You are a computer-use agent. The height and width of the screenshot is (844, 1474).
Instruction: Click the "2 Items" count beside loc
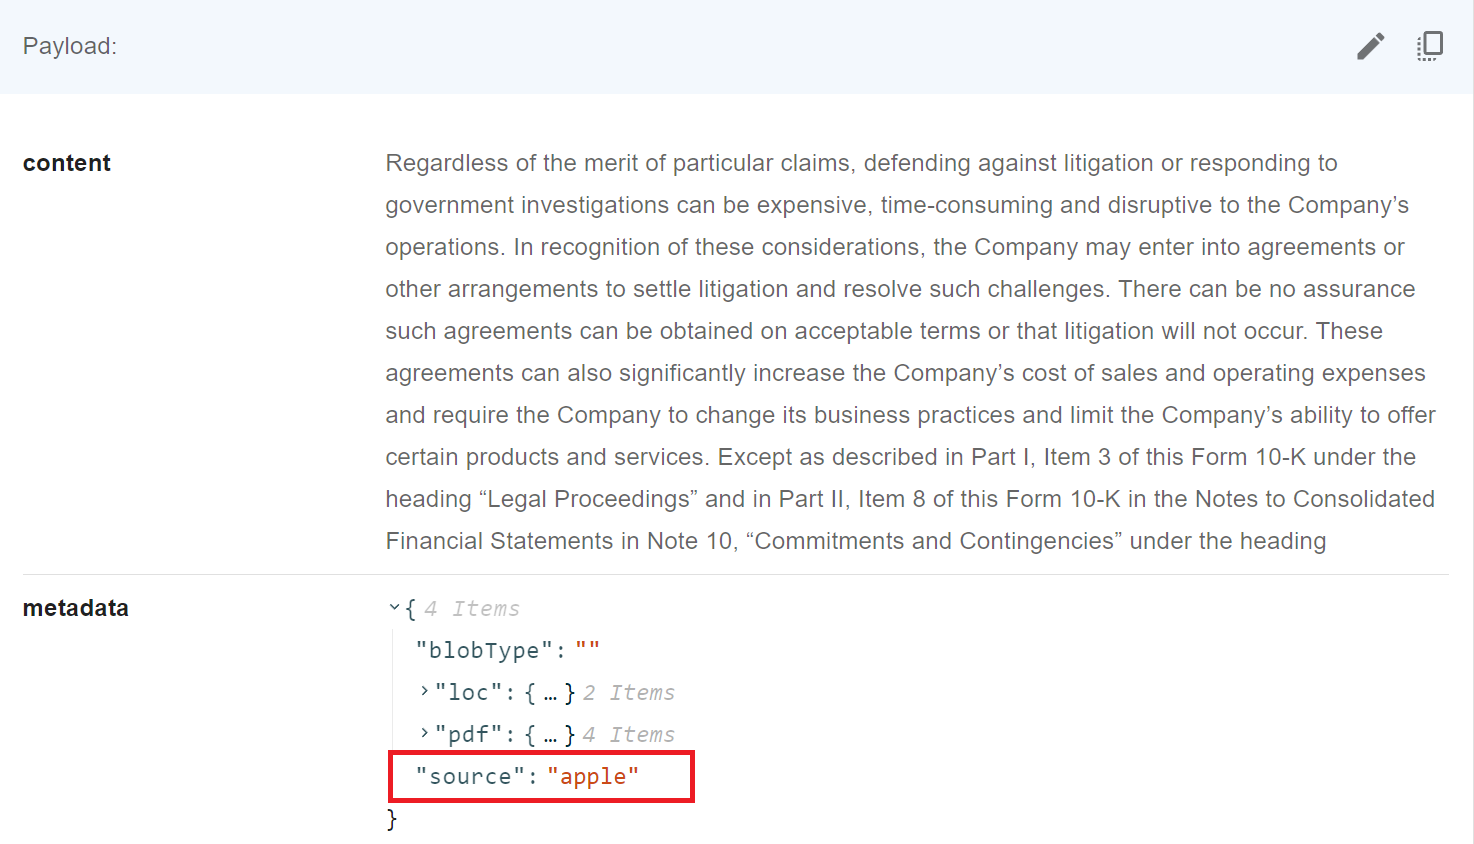coord(629,693)
